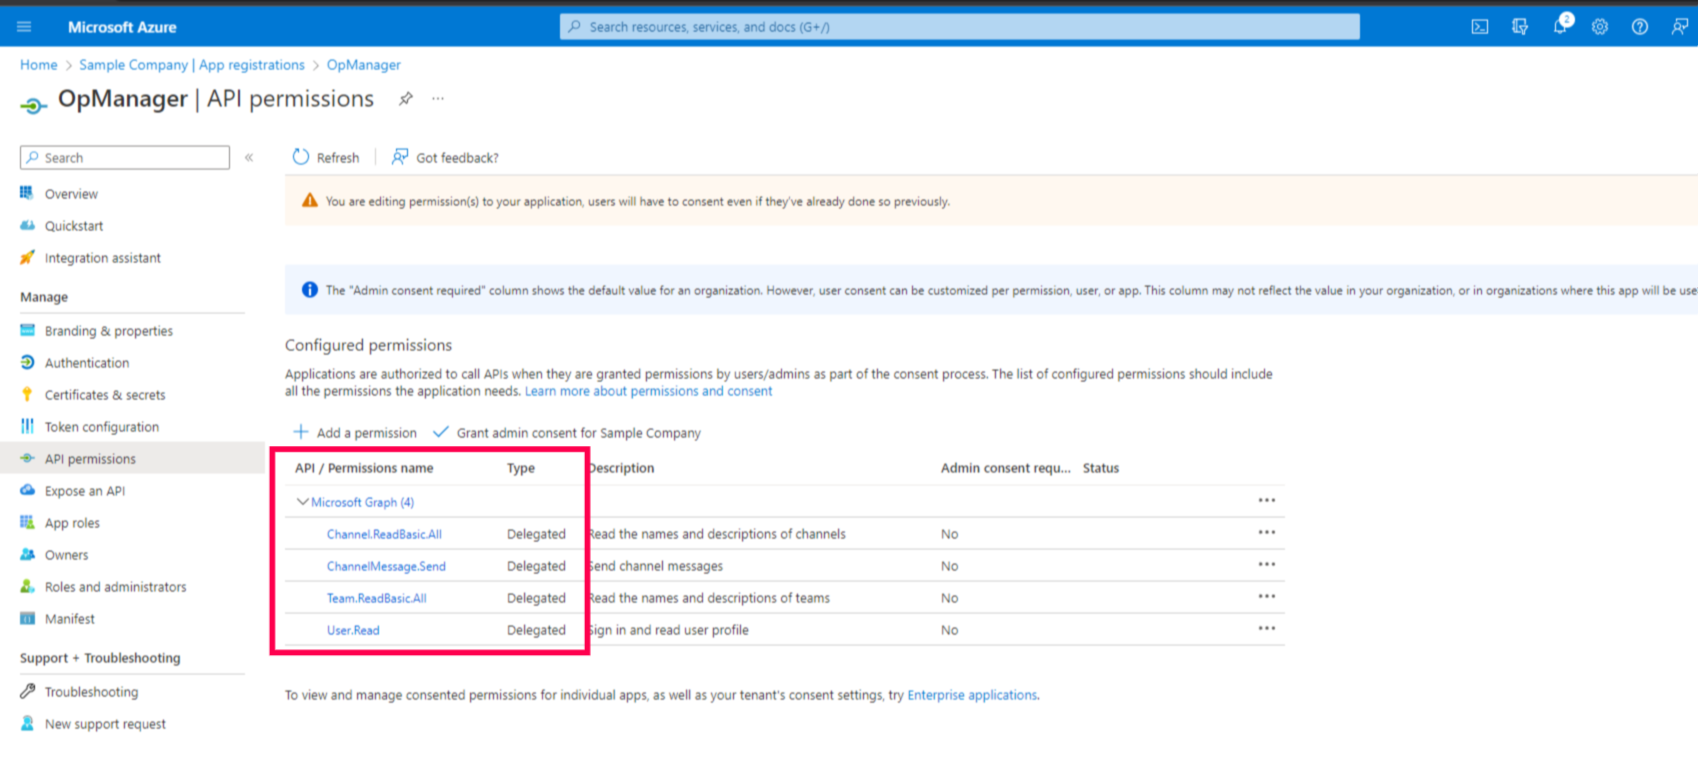Screen dimensions: 1698x760
Task: Open Troubleshooting under Support
Action: click(x=92, y=692)
